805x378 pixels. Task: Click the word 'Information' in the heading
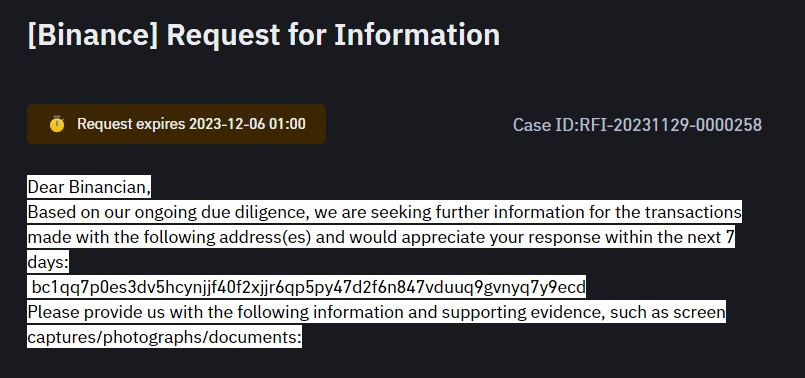417,35
